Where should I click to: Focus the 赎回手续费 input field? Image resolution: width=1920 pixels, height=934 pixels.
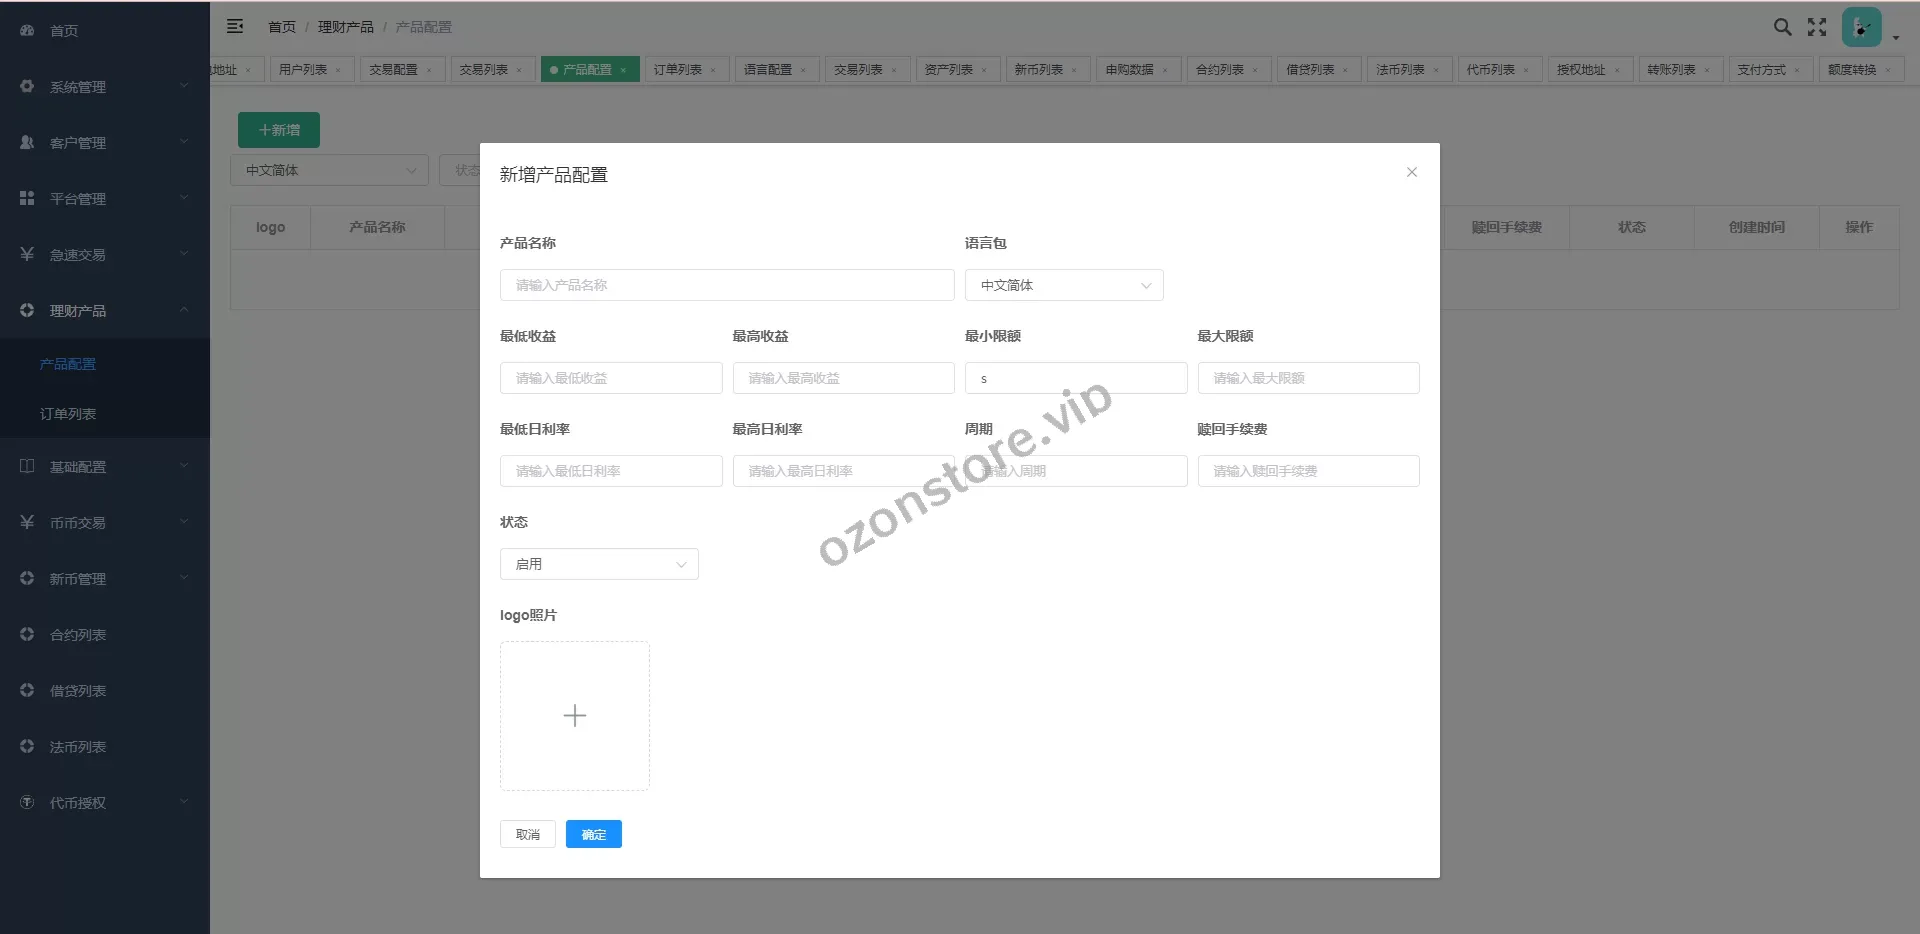coord(1307,471)
